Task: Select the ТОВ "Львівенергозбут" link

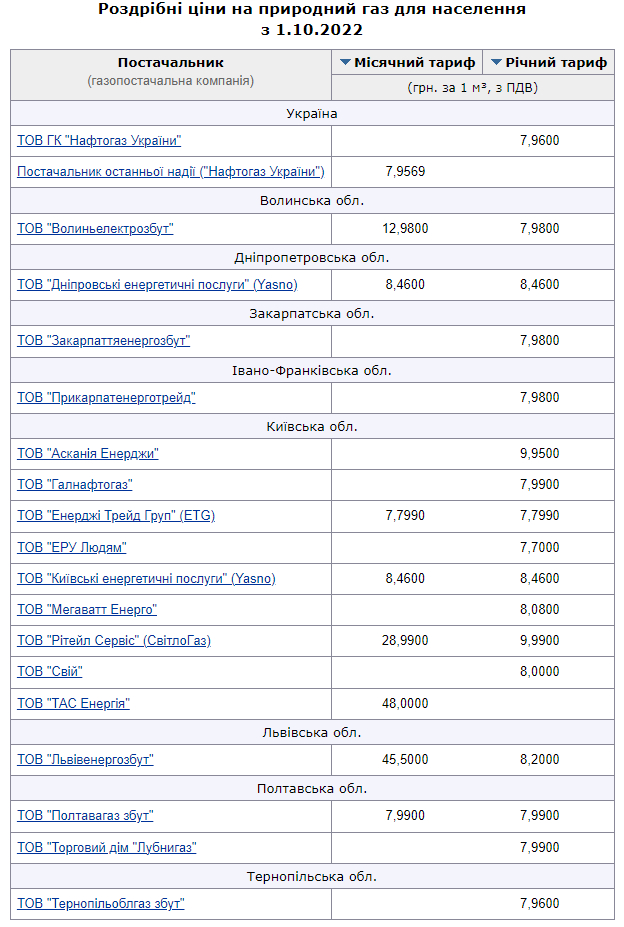Action: (85, 760)
